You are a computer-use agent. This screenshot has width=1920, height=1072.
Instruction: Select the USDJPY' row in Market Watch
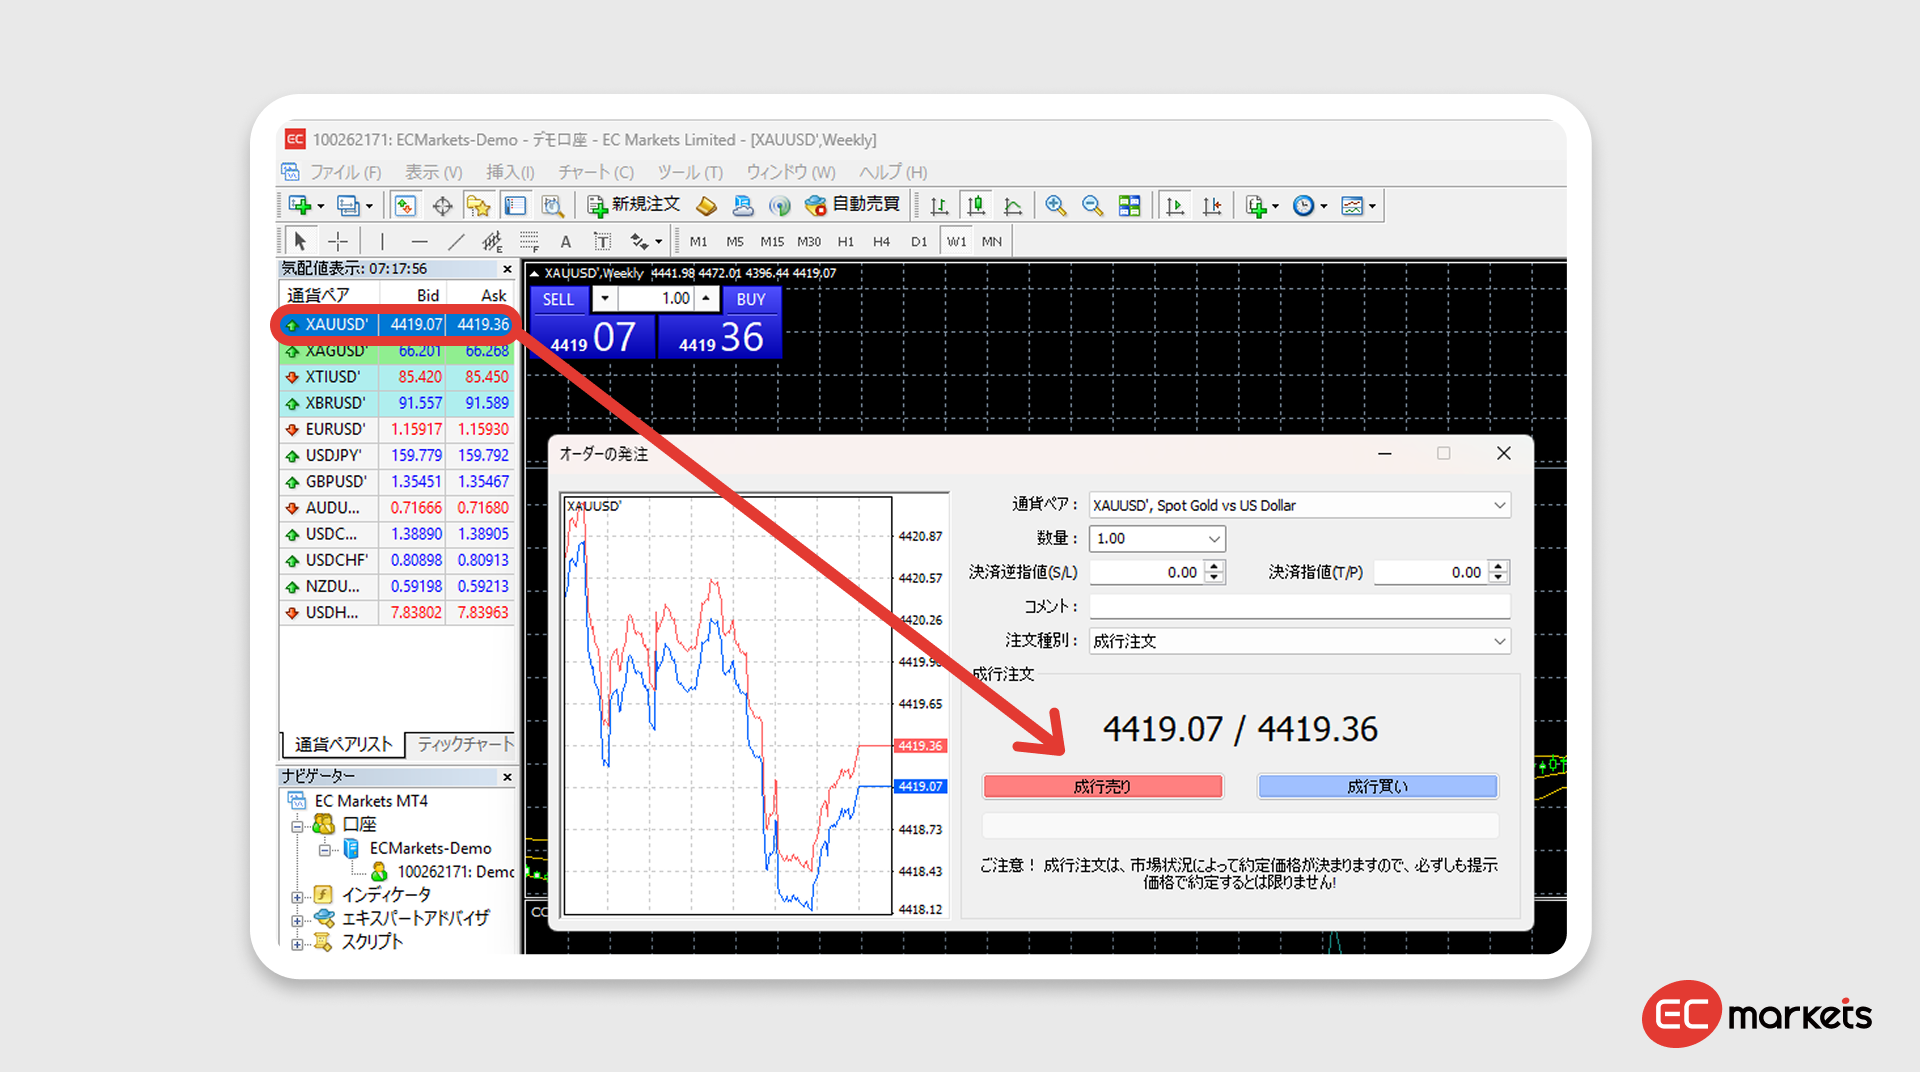pos(397,455)
